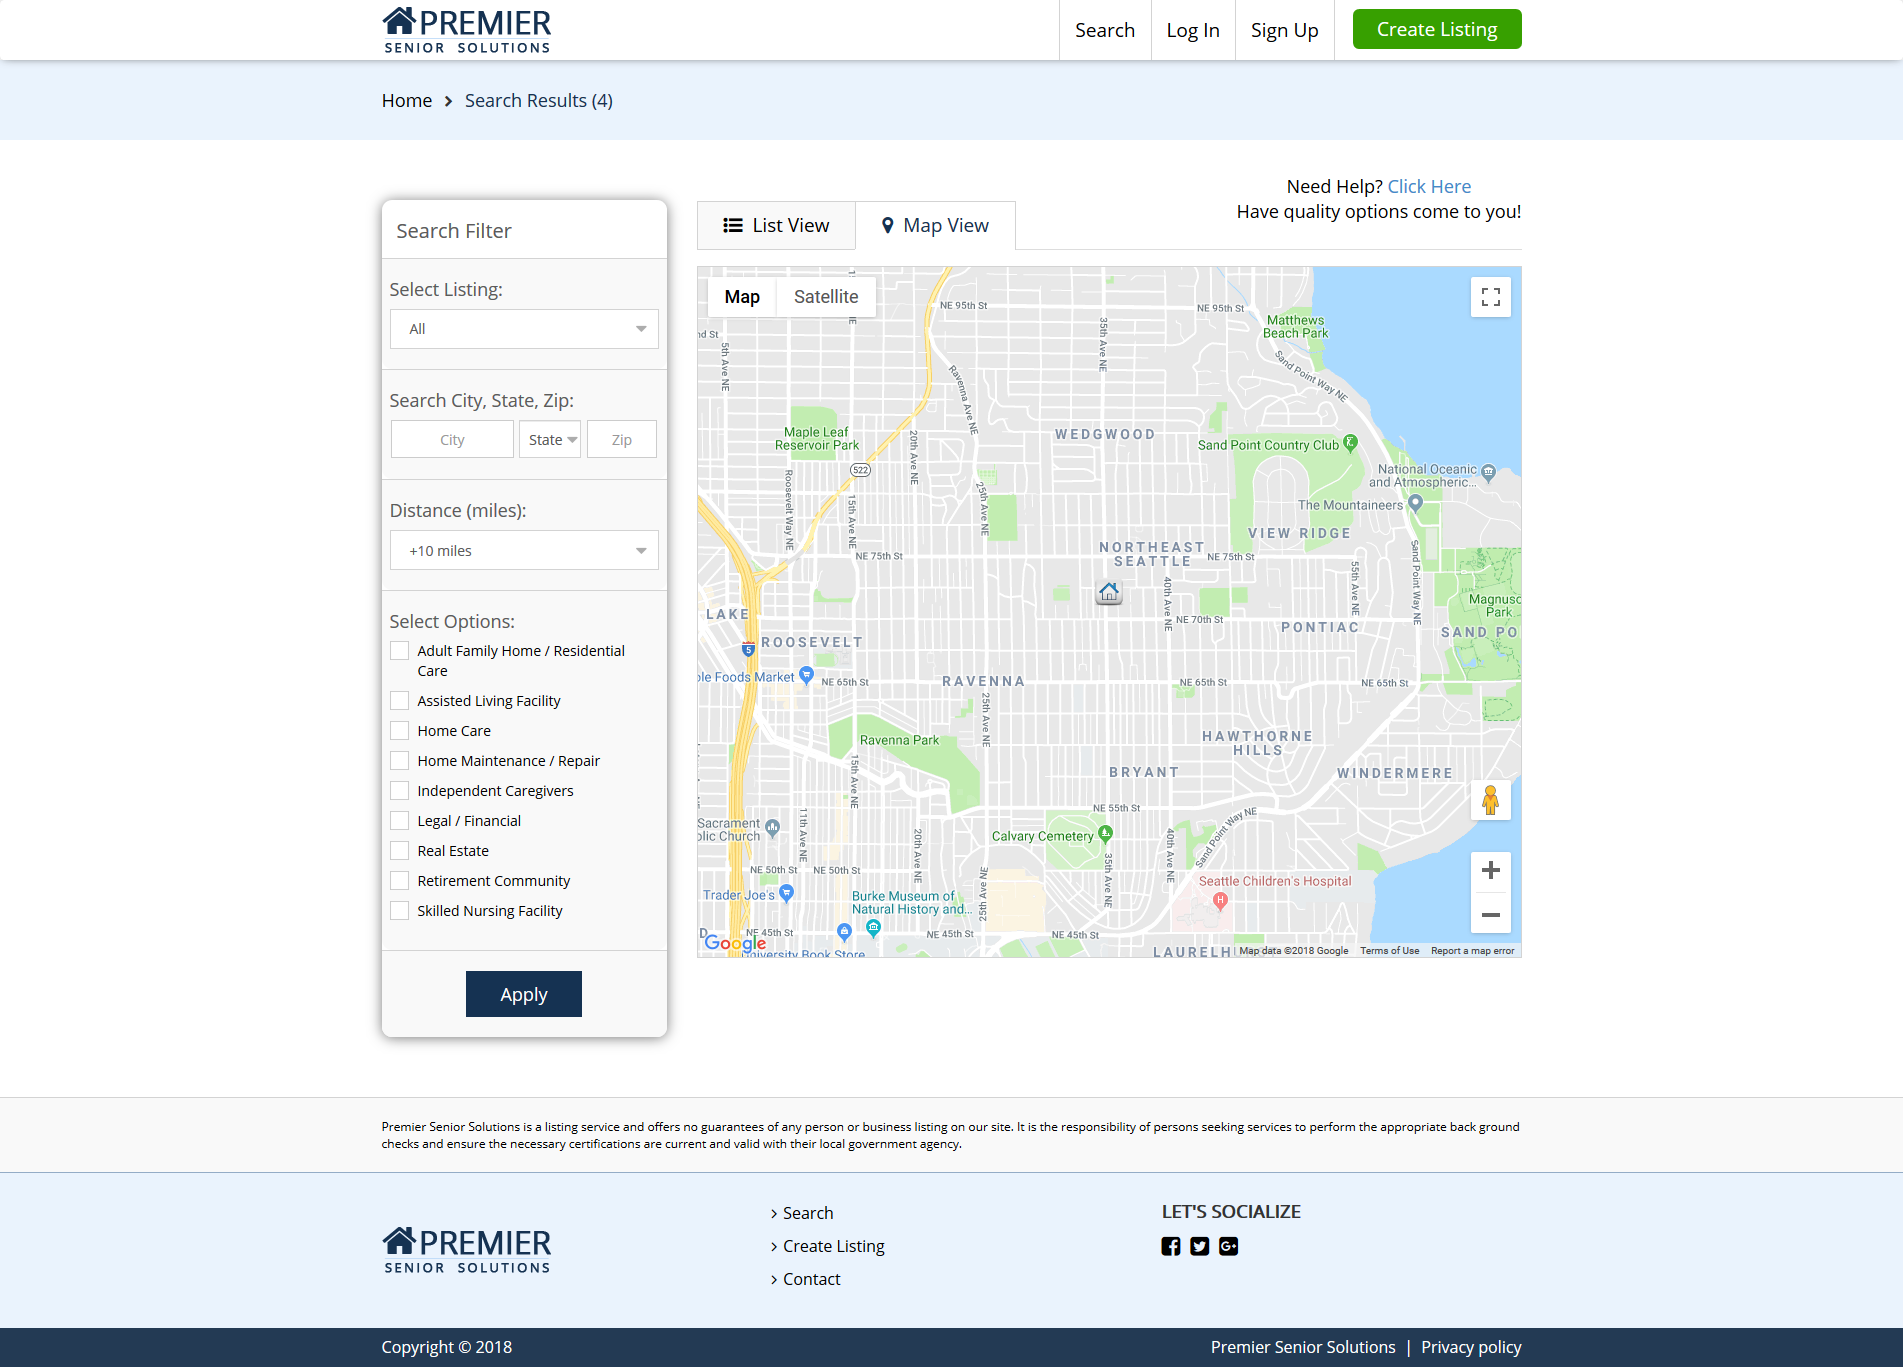Open footer Contact link
This screenshot has width=1903, height=1367.
pos(811,1279)
